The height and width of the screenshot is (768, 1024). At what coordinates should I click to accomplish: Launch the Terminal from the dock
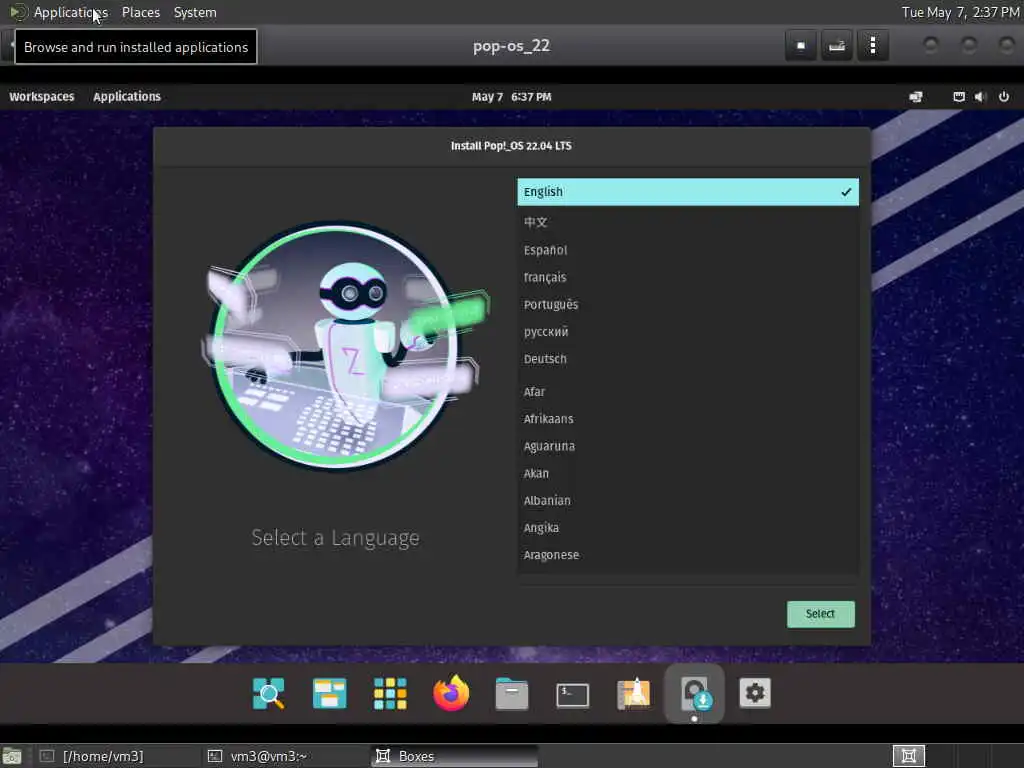click(x=572, y=695)
